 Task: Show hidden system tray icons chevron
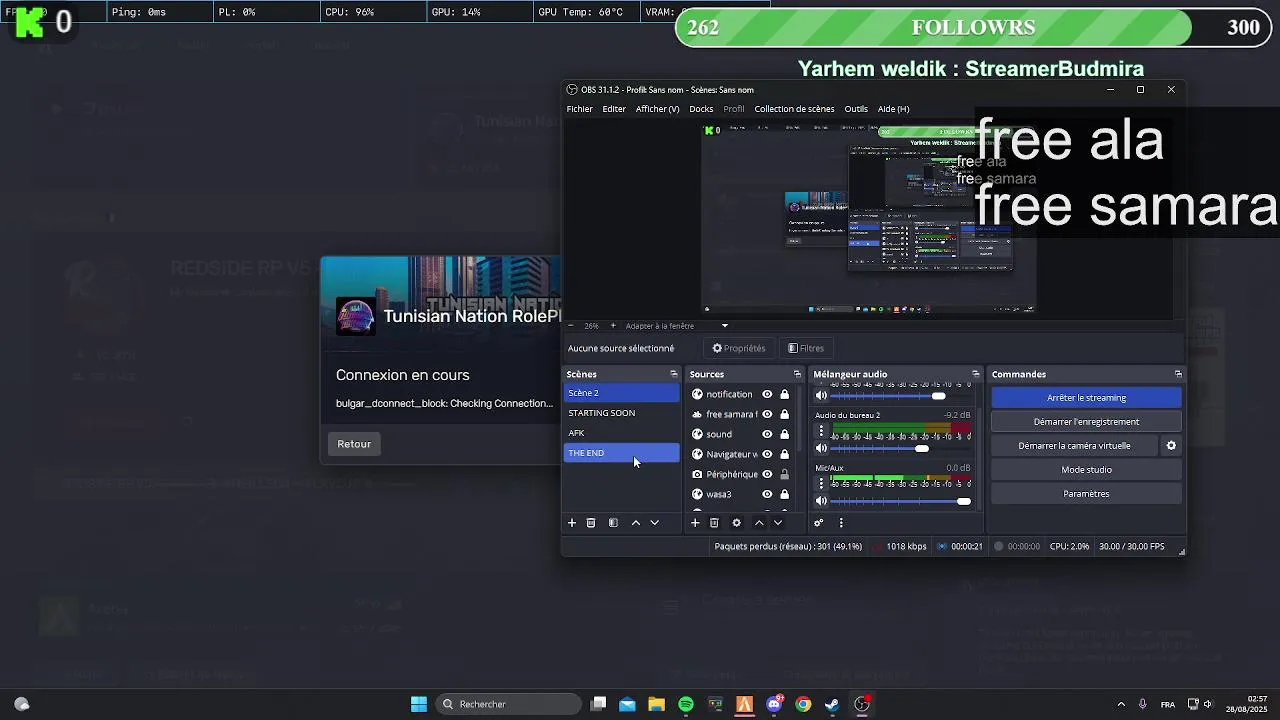click(1121, 704)
